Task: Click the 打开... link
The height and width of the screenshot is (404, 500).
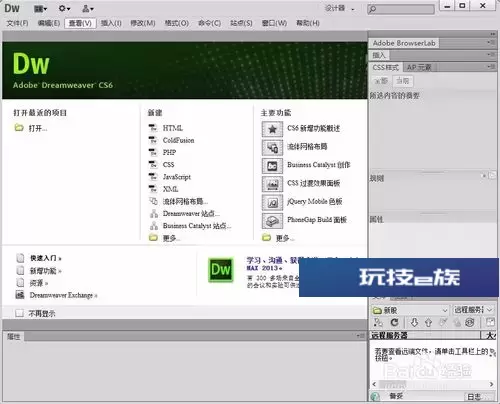Action: tap(38, 128)
